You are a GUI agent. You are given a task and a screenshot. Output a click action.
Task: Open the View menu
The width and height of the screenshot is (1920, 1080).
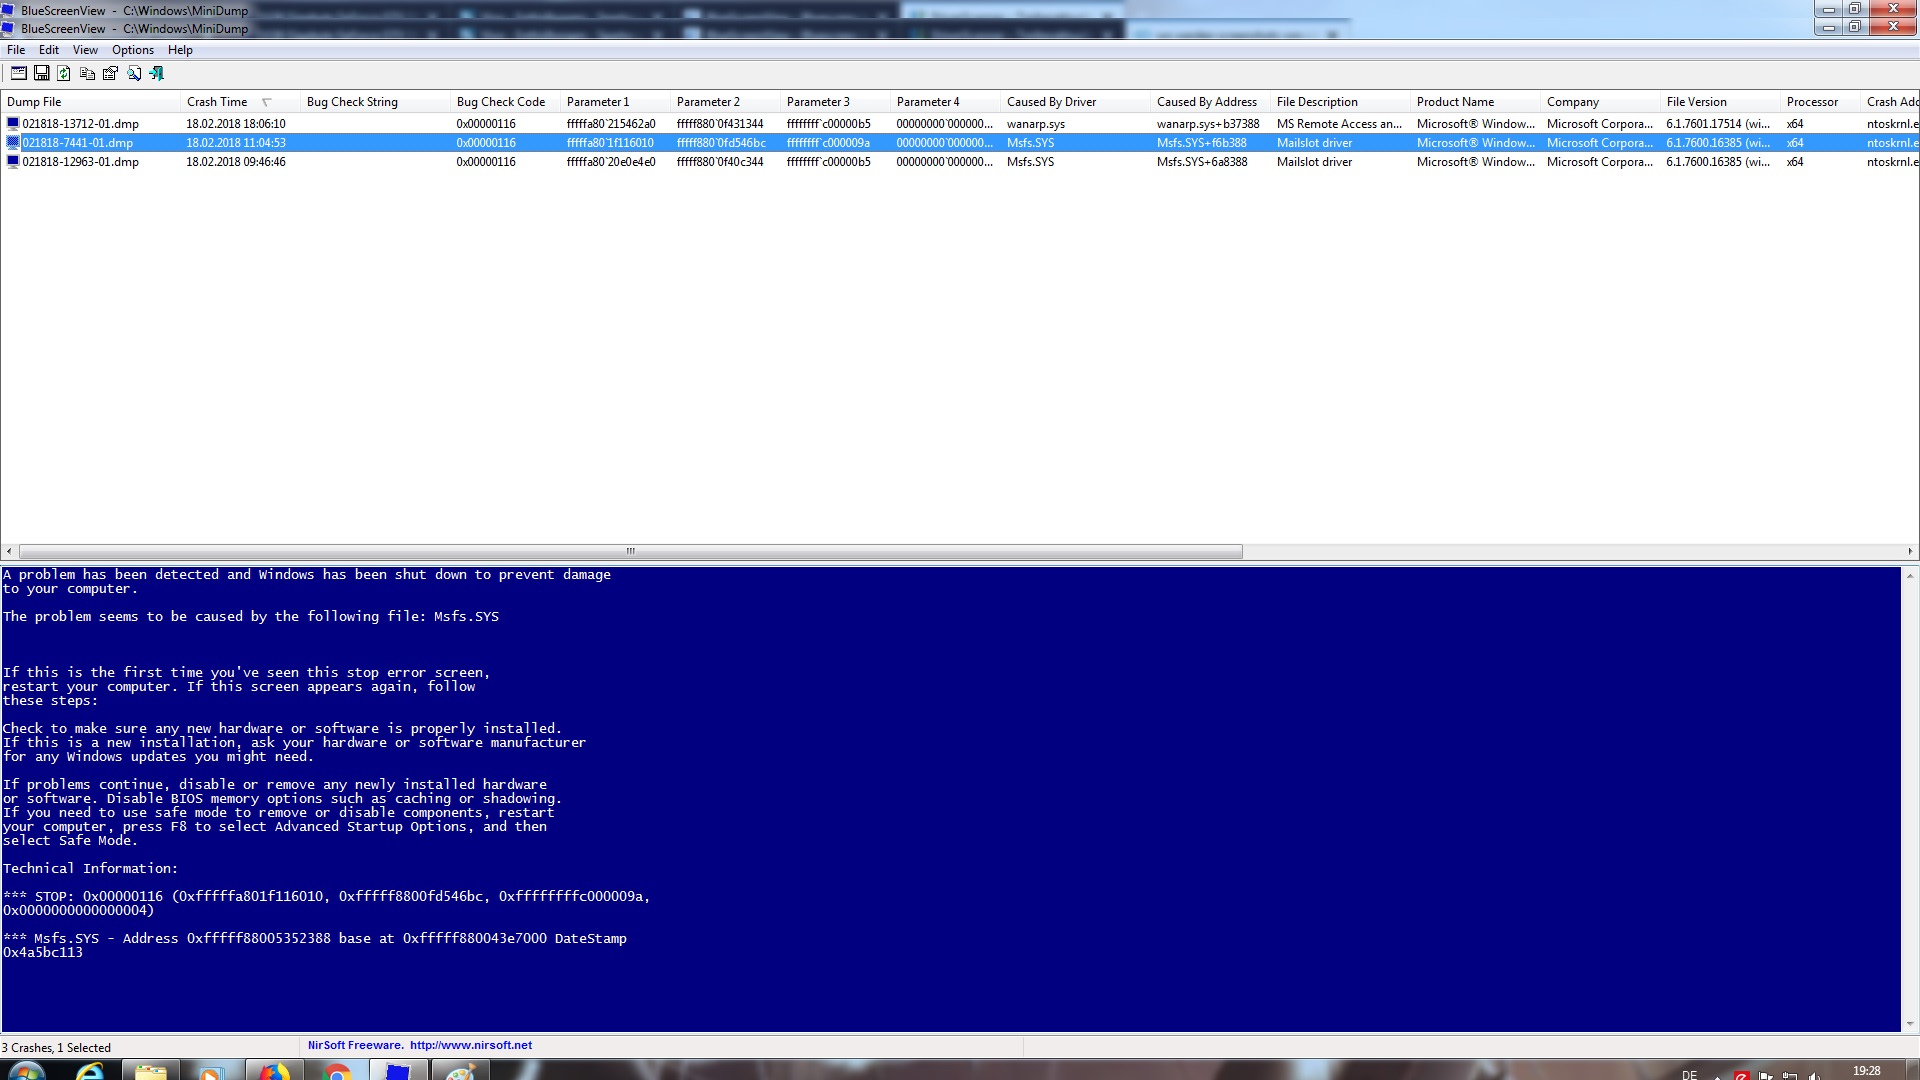(x=85, y=50)
